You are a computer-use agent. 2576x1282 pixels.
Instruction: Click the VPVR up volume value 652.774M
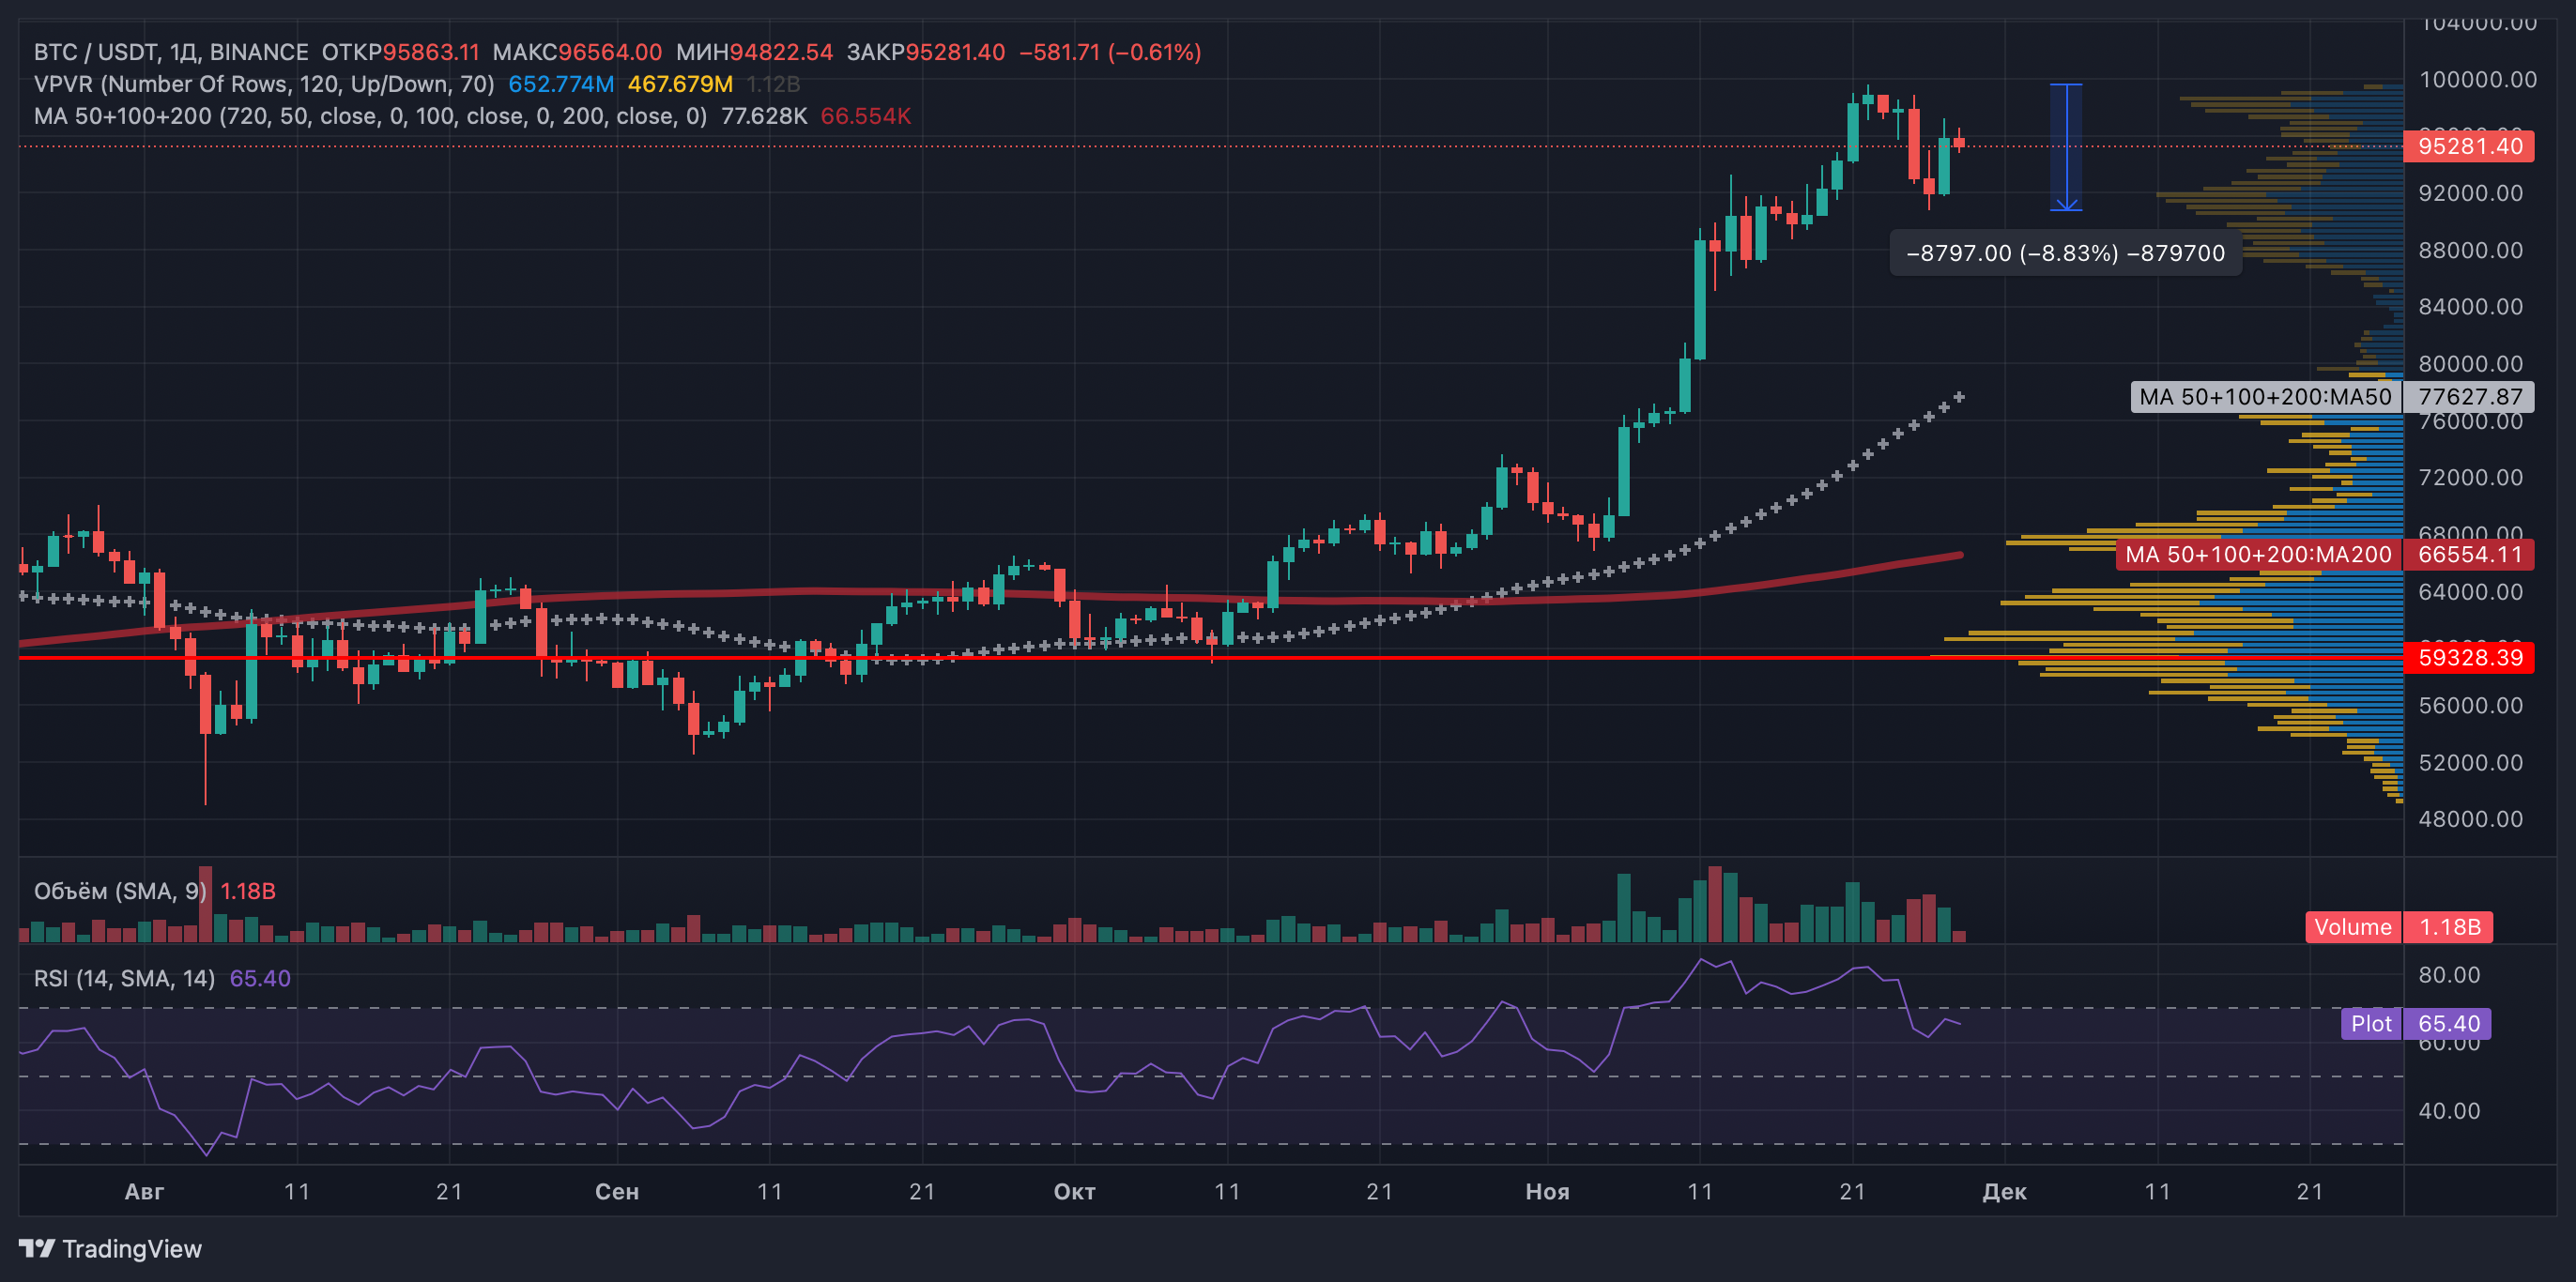point(561,84)
